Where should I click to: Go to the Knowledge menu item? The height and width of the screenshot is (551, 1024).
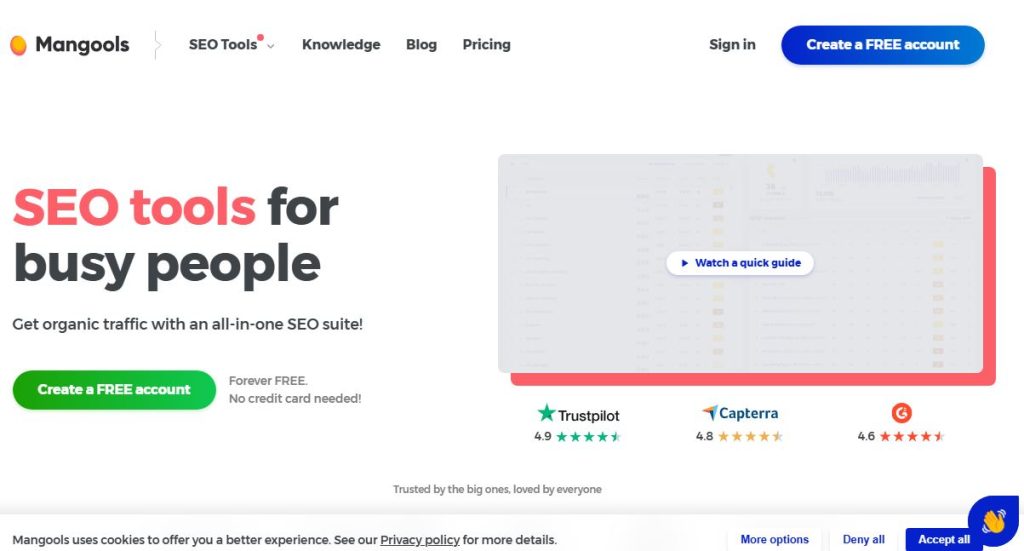(x=341, y=45)
